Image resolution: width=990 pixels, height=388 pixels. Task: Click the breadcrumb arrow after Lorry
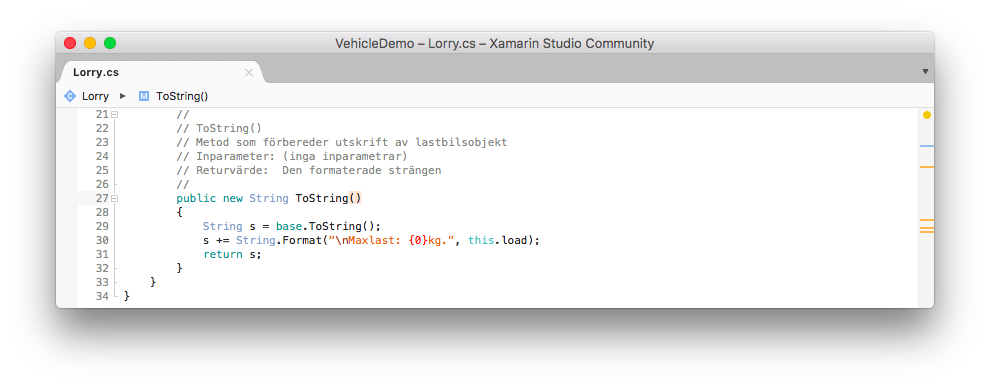tap(123, 96)
